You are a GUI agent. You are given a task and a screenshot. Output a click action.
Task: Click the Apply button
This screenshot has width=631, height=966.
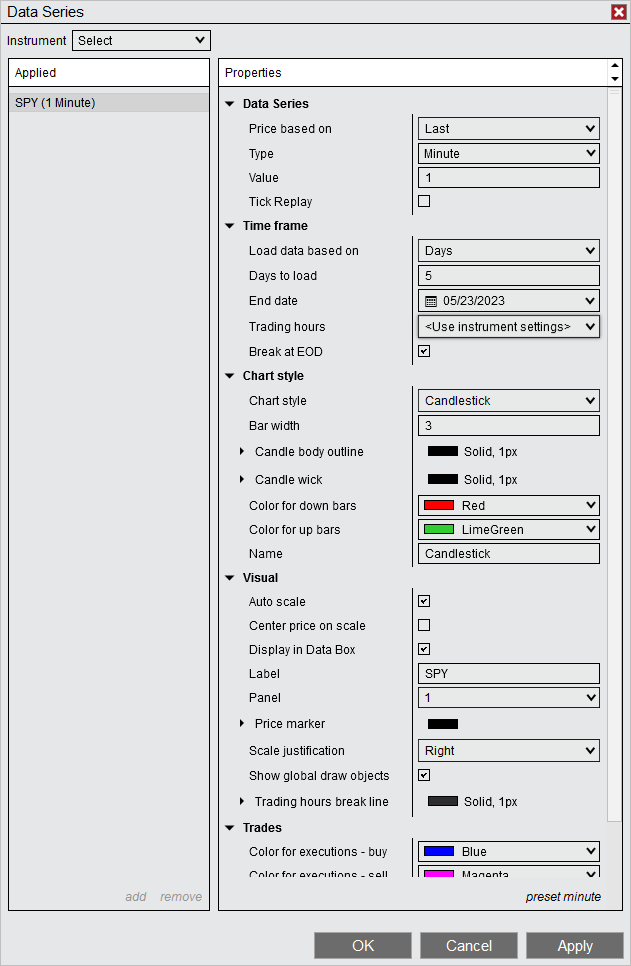coord(575,946)
